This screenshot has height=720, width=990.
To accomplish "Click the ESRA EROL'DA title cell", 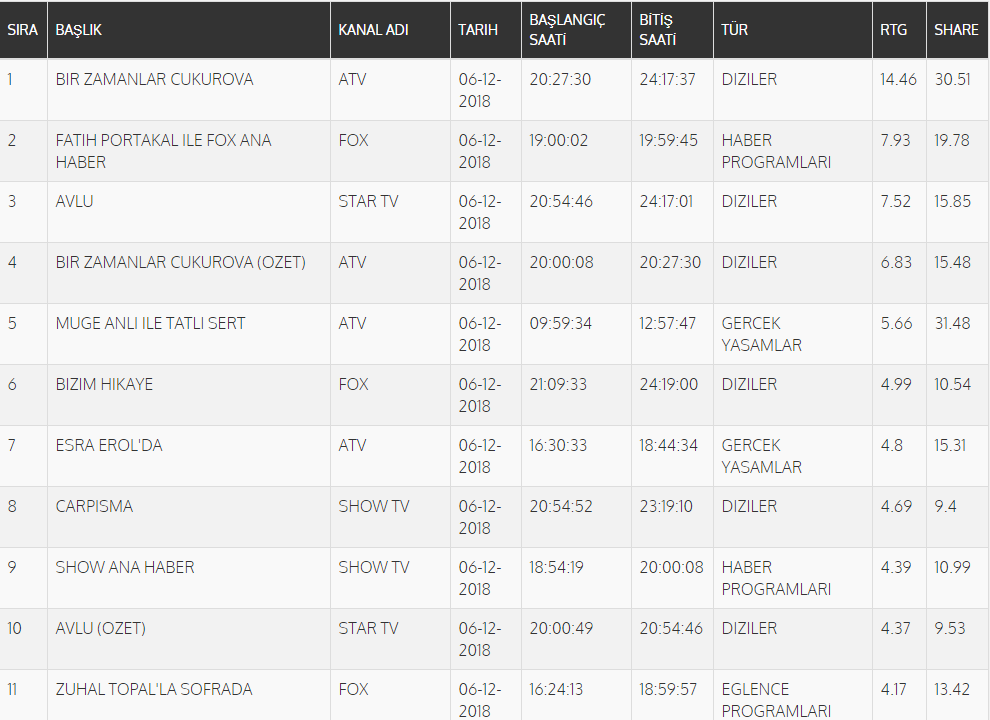I will 108,446.
